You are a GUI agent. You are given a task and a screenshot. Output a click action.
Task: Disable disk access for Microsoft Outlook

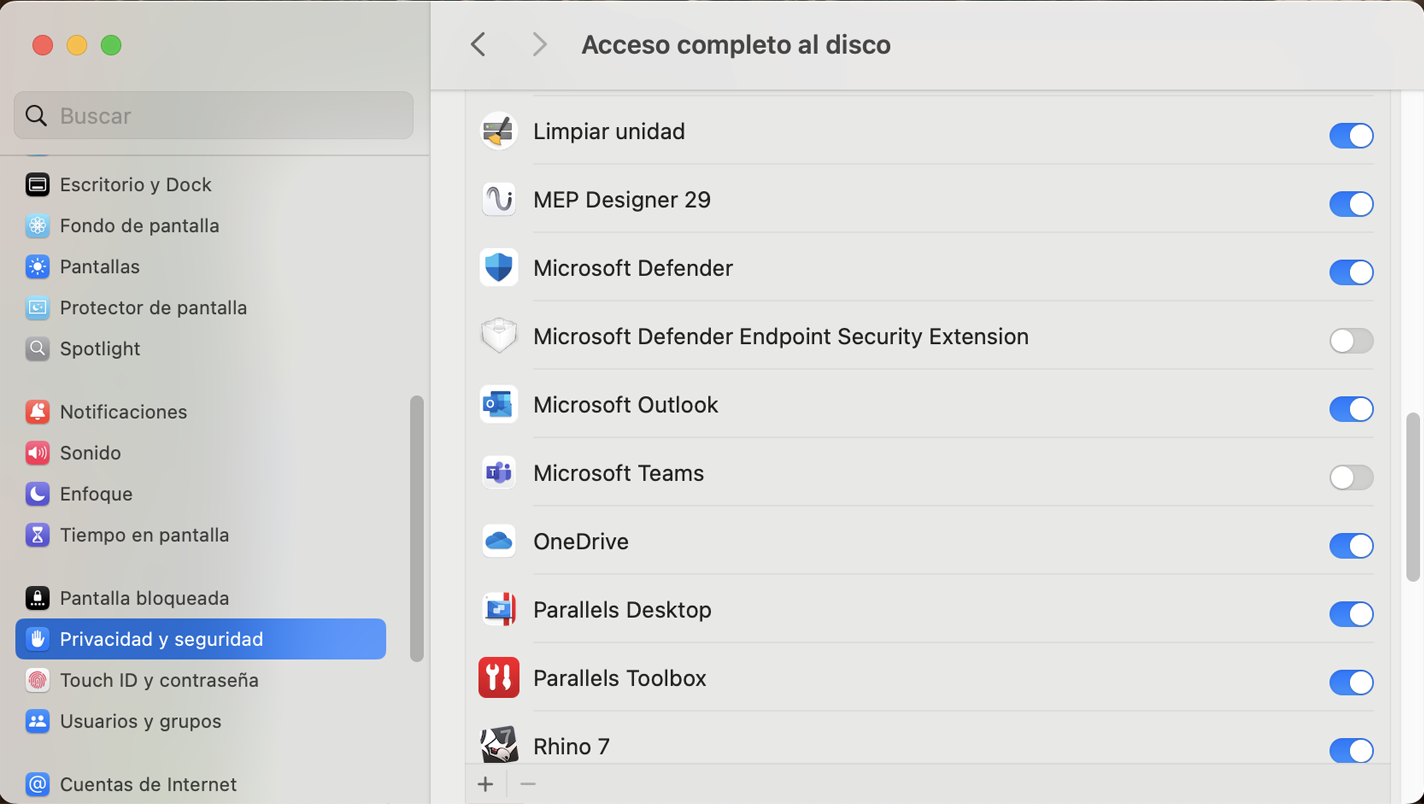point(1351,409)
